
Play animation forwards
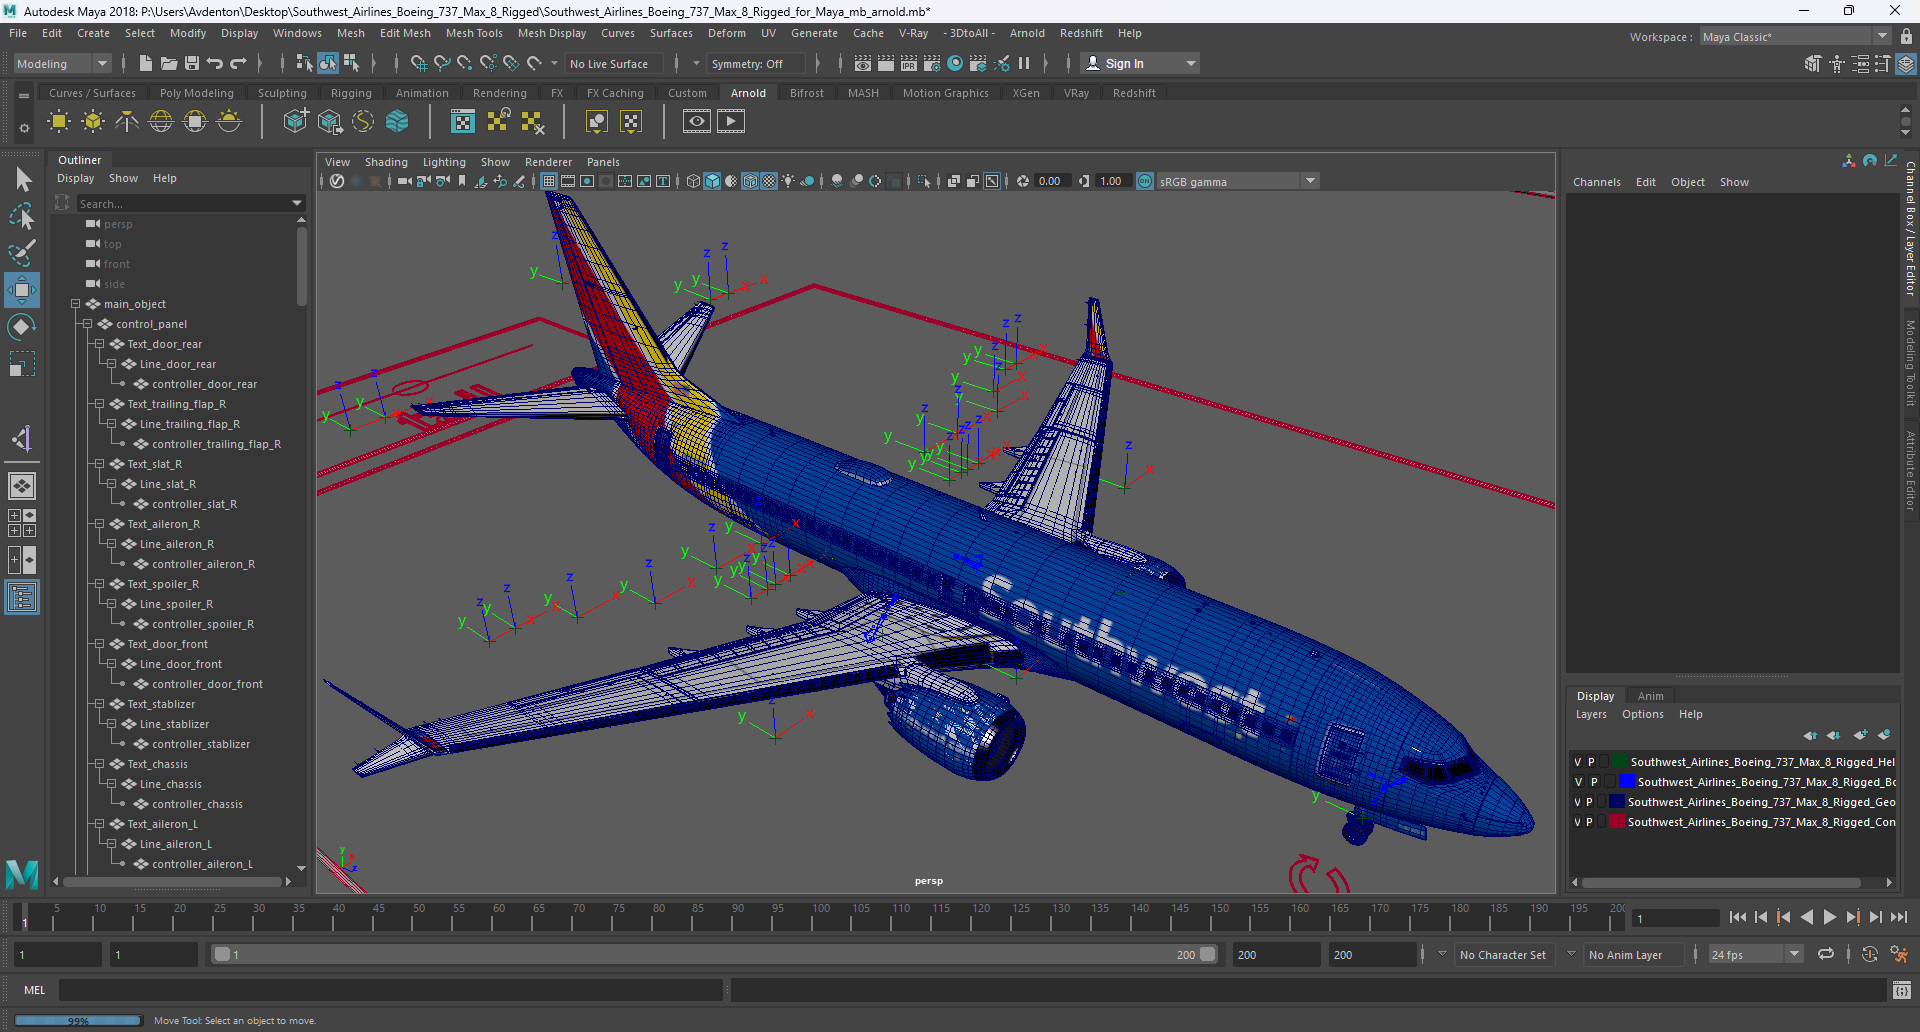[1829, 917]
